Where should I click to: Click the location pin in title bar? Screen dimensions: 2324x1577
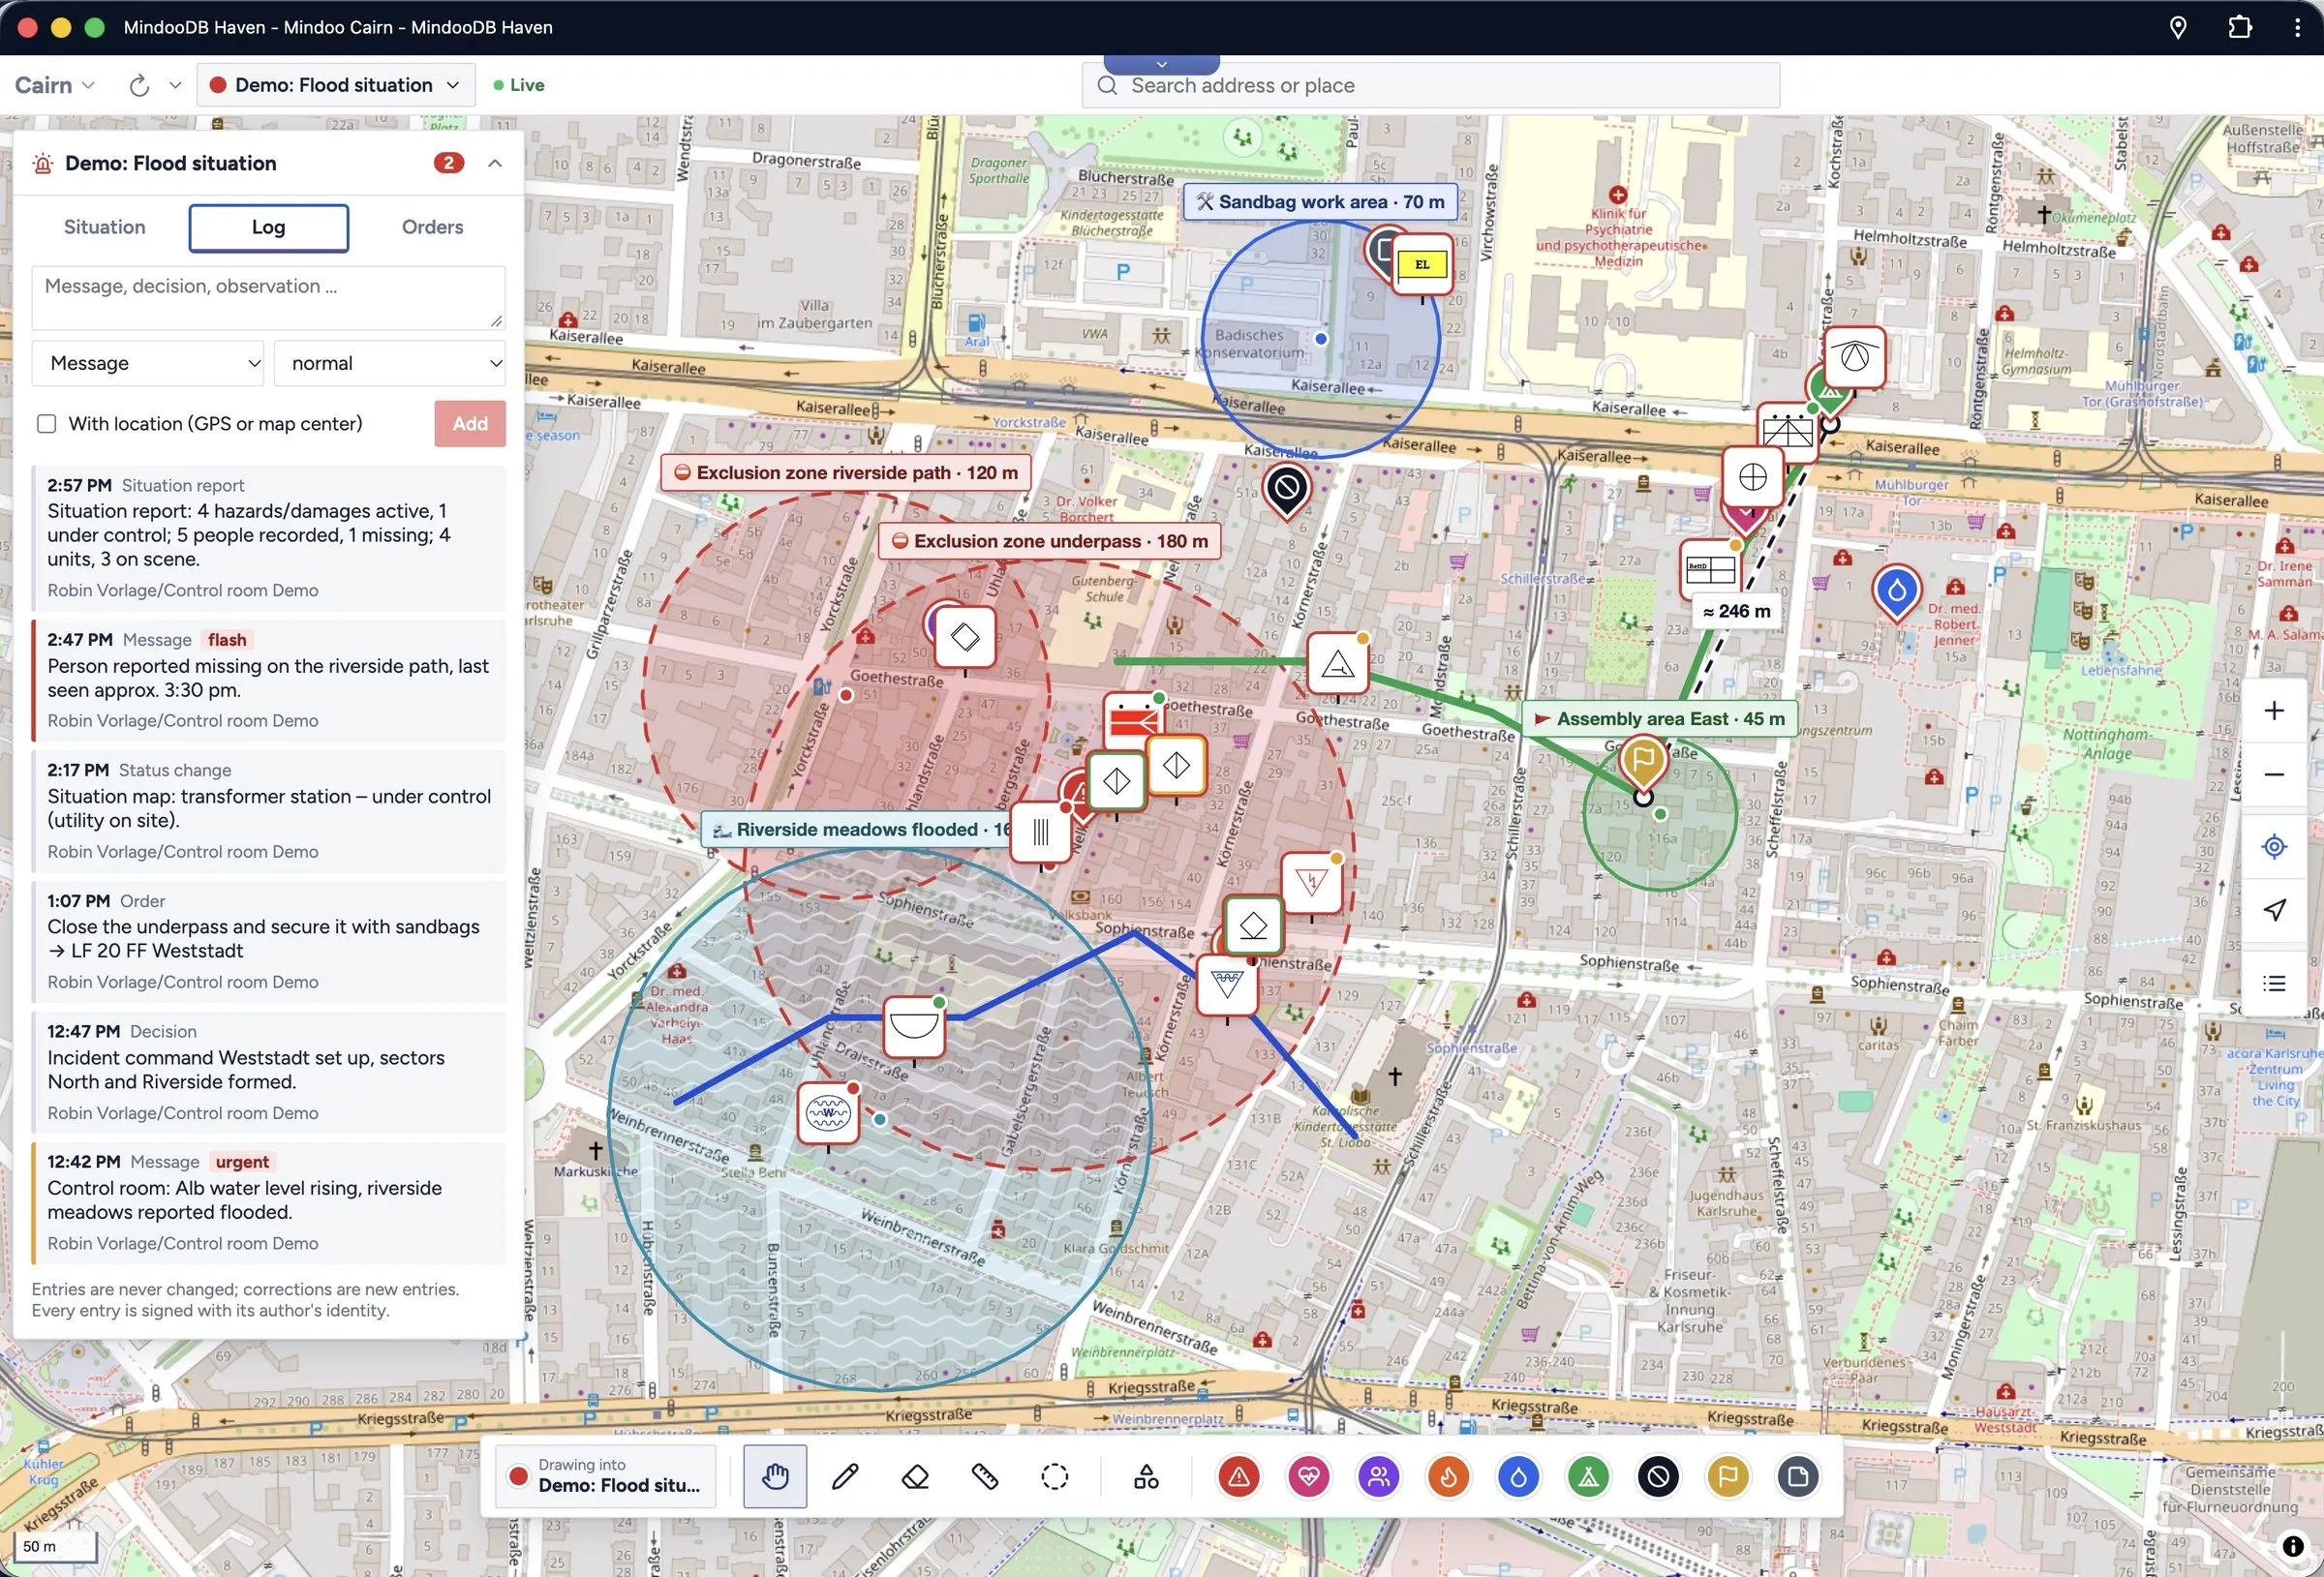tap(2178, 27)
